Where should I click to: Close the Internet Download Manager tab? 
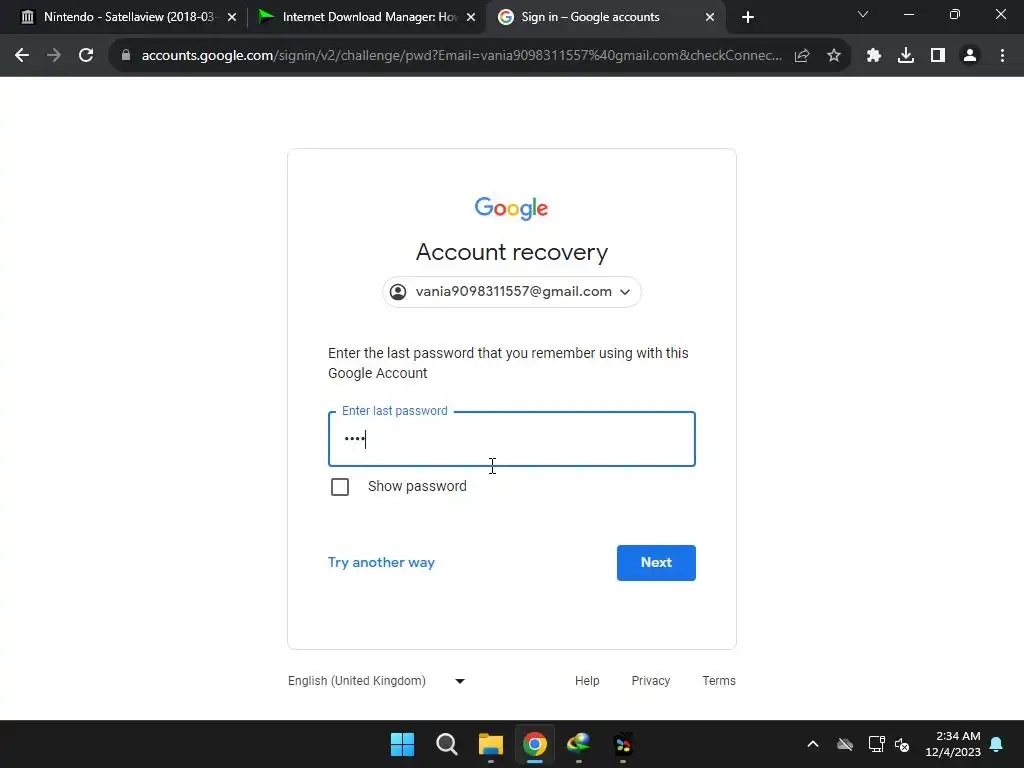(x=471, y=17)
